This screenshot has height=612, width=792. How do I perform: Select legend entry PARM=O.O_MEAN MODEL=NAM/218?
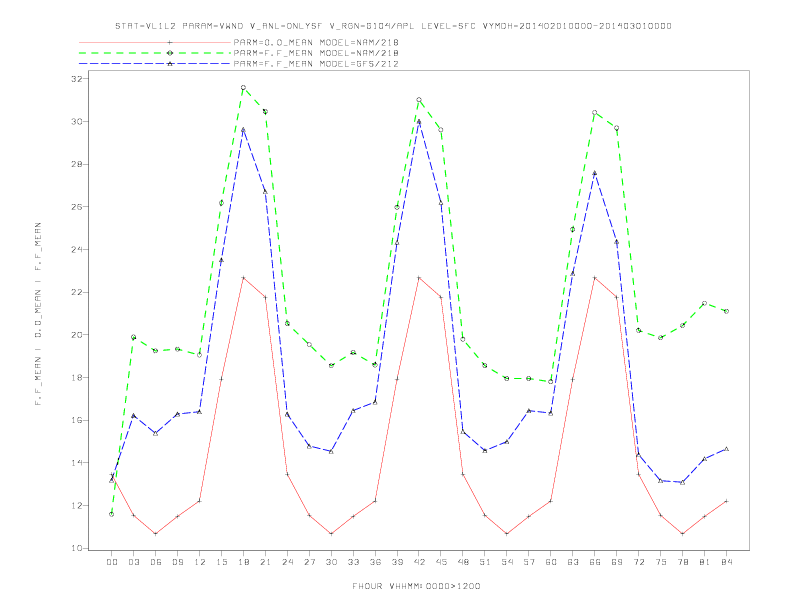316,42
